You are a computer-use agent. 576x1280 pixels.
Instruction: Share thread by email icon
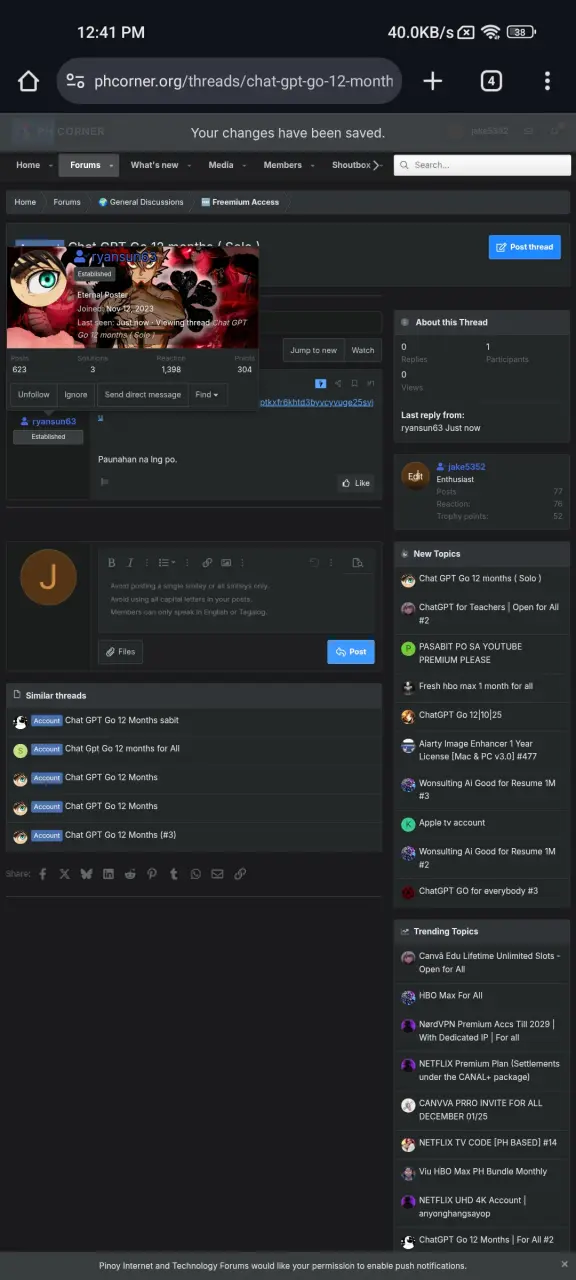(218, 874)
